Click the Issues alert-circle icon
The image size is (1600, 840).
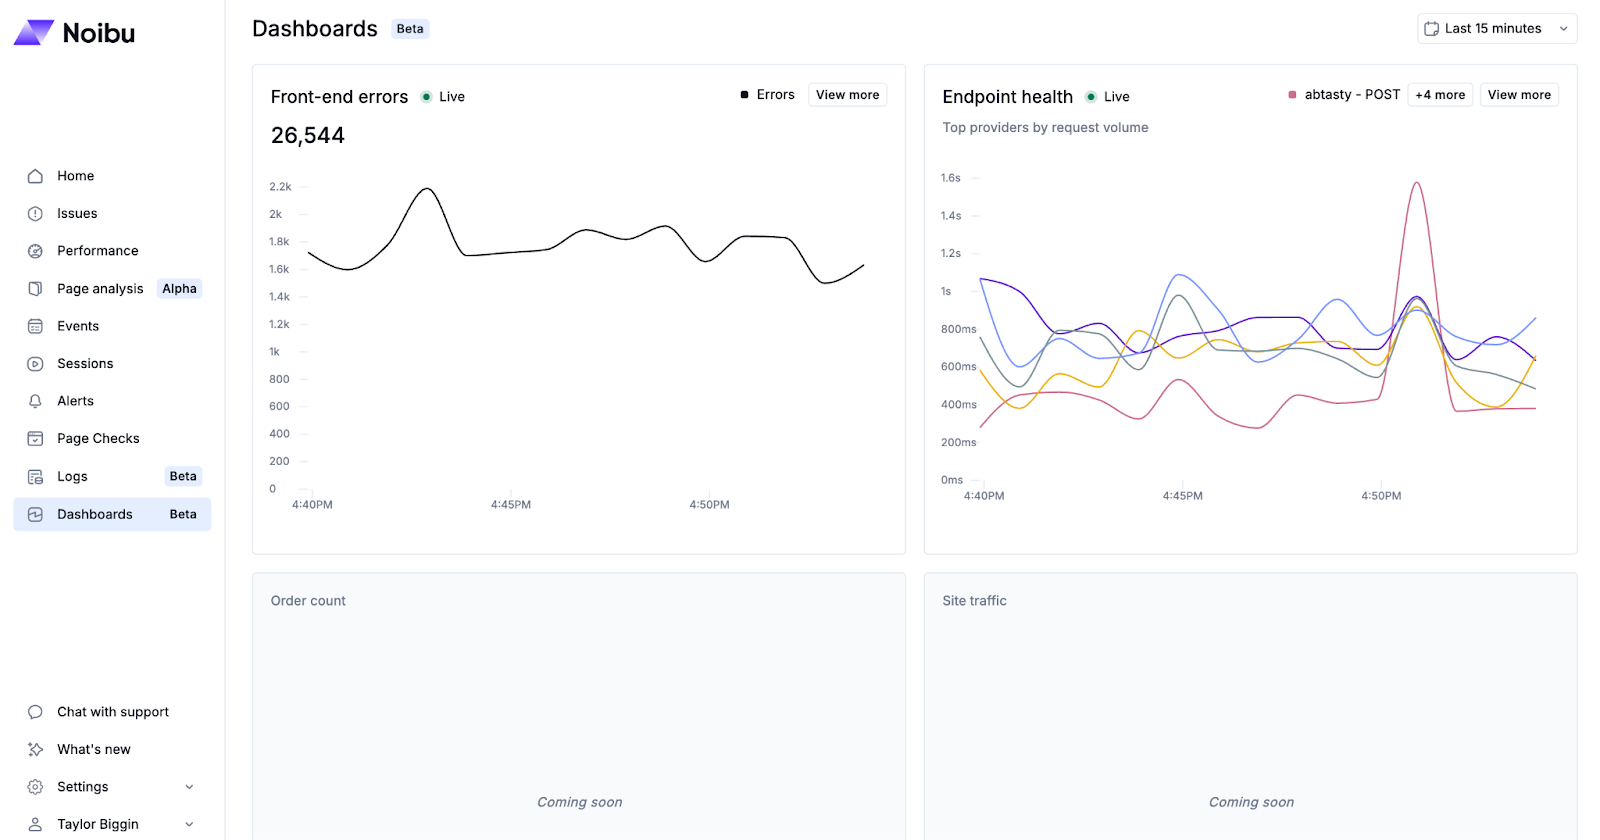click(35, 214)
